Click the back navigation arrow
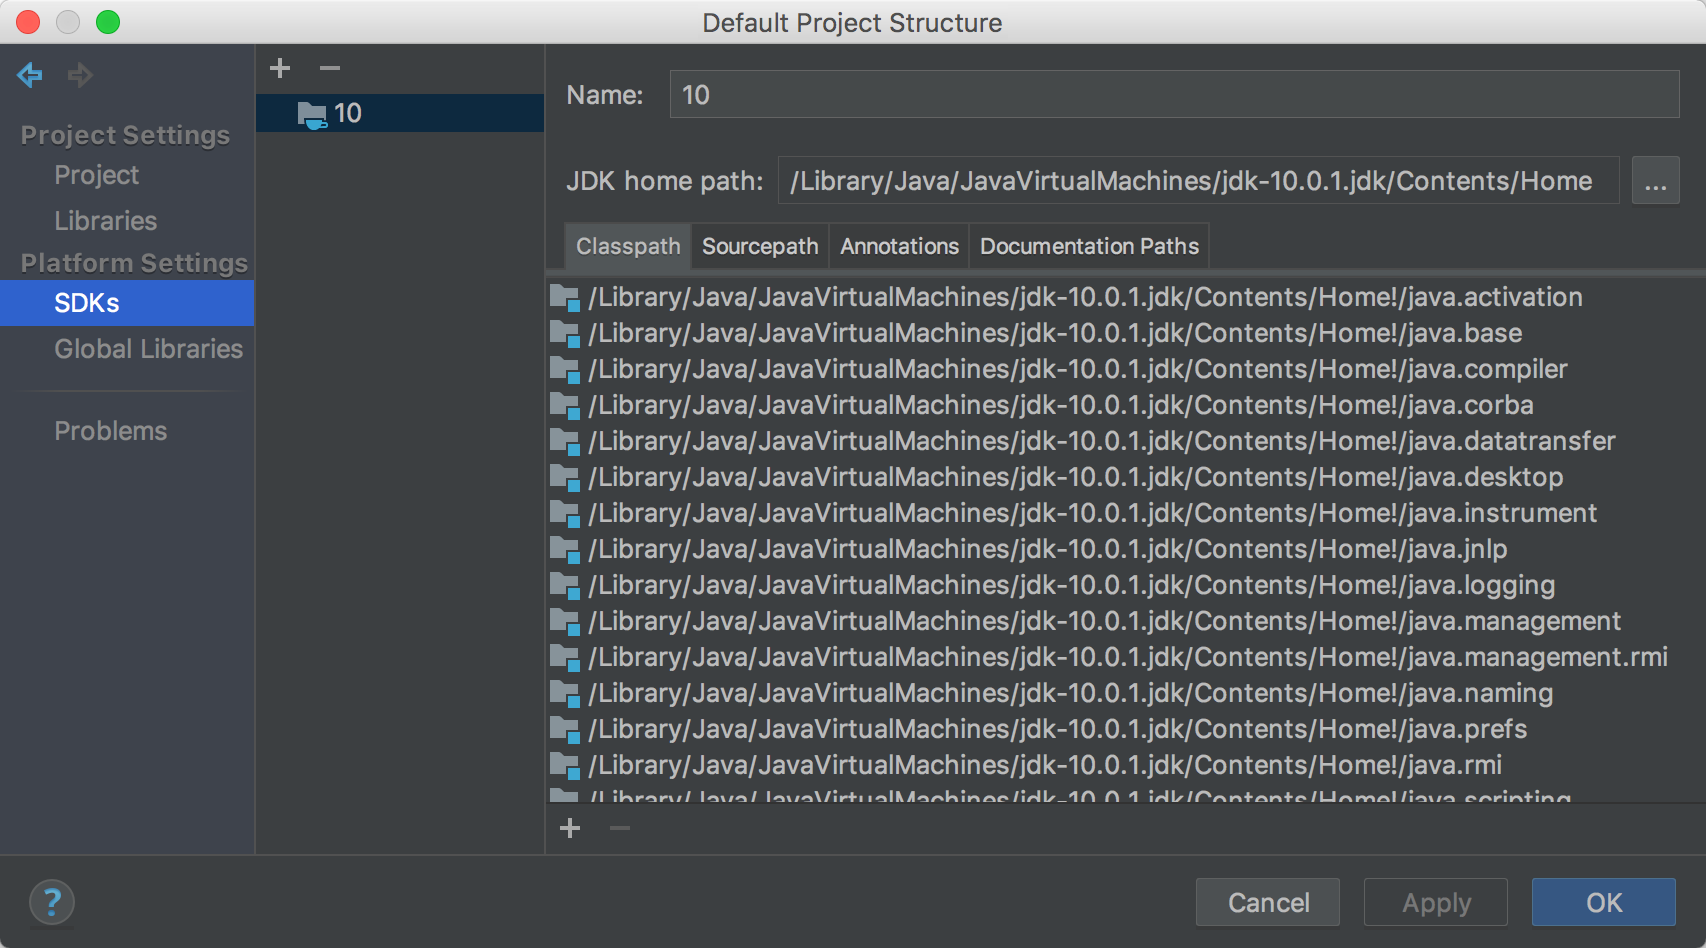The width and height of the screenshot is (1706, 948). pos(30,75)
